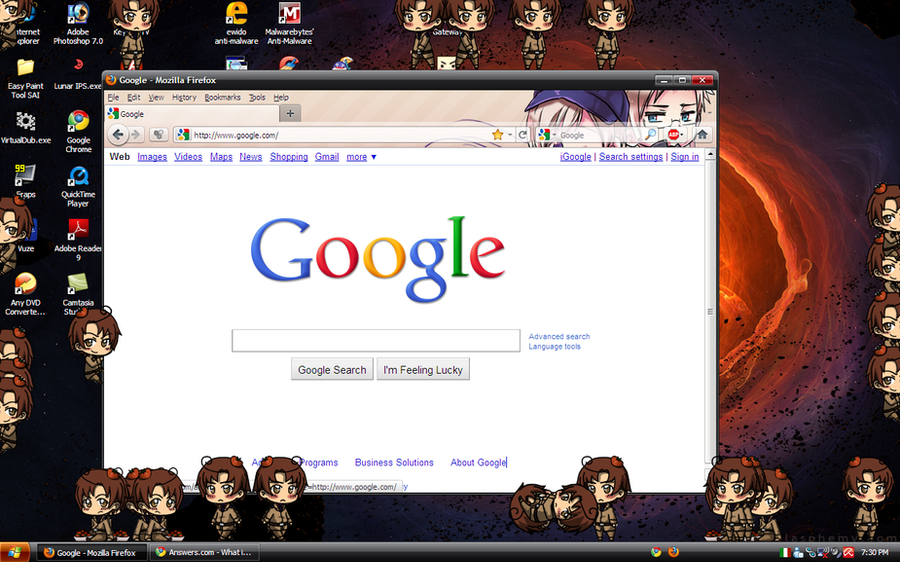Open the Edit menu
Image resolution: width=900 pixels, height=562 pixels.
coord(134,98)
